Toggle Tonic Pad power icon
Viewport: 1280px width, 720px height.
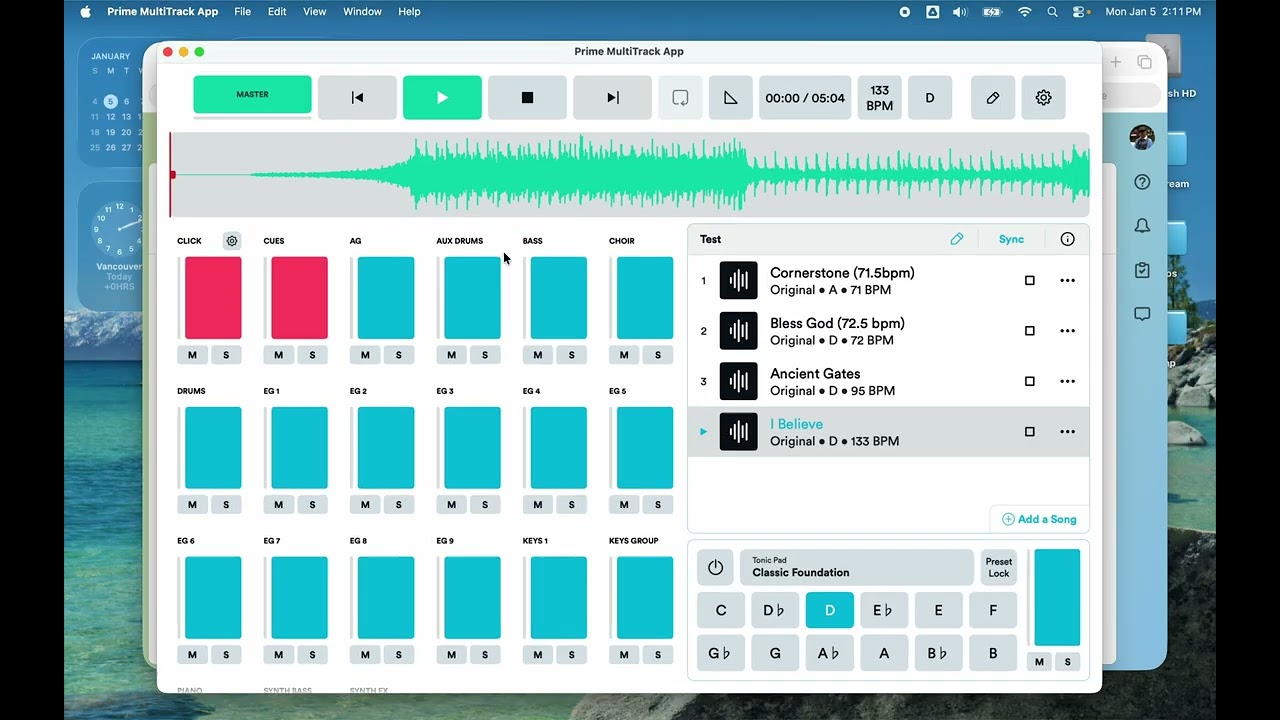click(x=715, y=567)
